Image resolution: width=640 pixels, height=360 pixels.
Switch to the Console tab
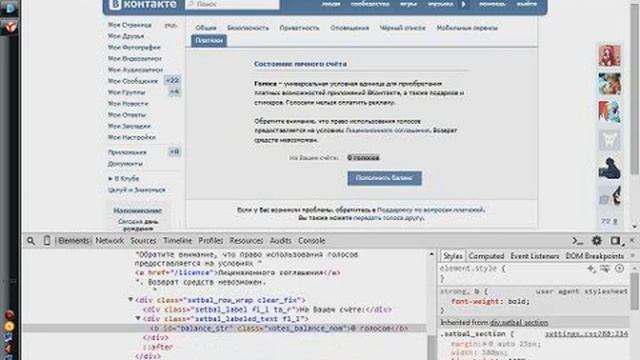pos(311,241)
